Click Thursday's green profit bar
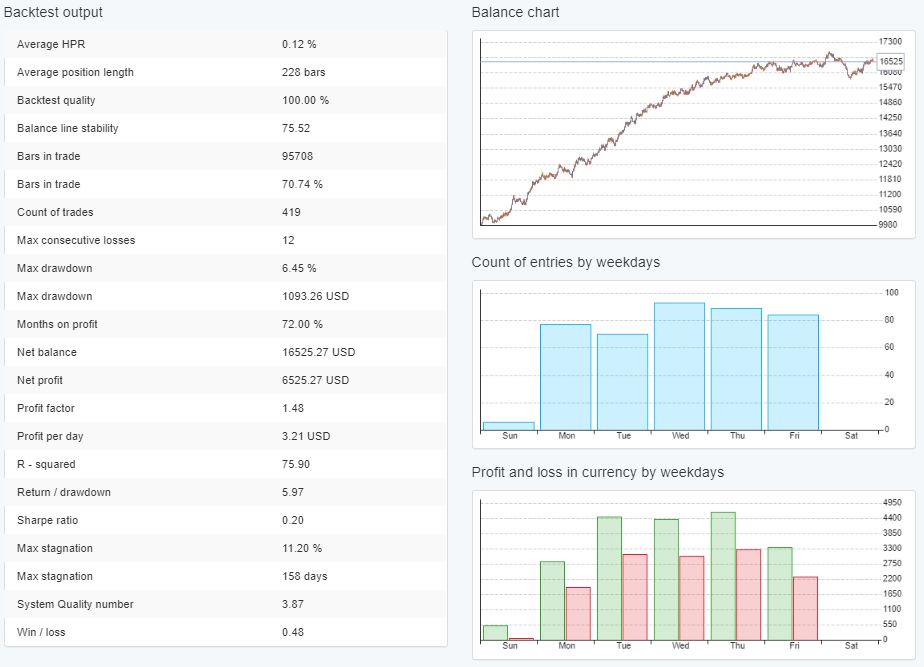The width and height of the screenshot is (924, 667). [x=723, y=576]
